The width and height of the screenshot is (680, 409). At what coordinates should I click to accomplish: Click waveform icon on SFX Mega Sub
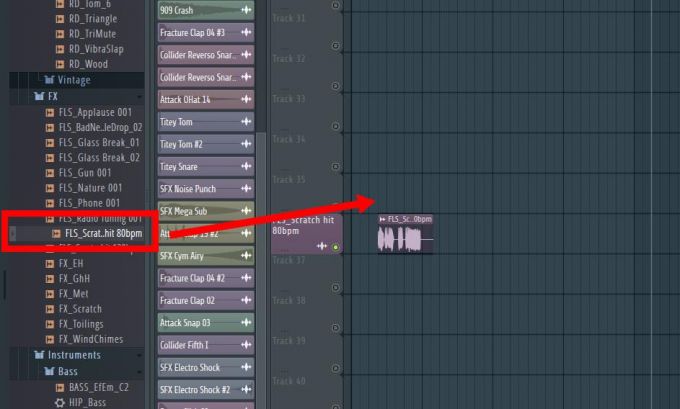(246, 211)
